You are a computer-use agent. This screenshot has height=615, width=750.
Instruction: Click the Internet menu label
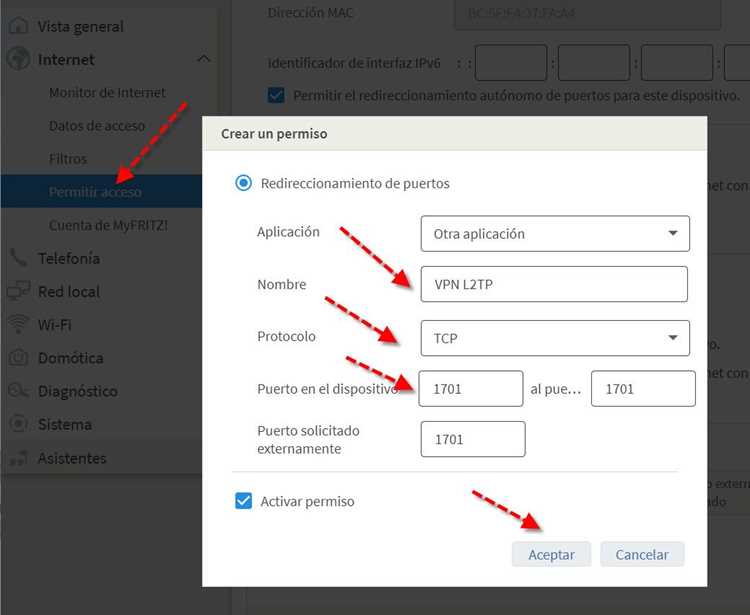[66, 59]
